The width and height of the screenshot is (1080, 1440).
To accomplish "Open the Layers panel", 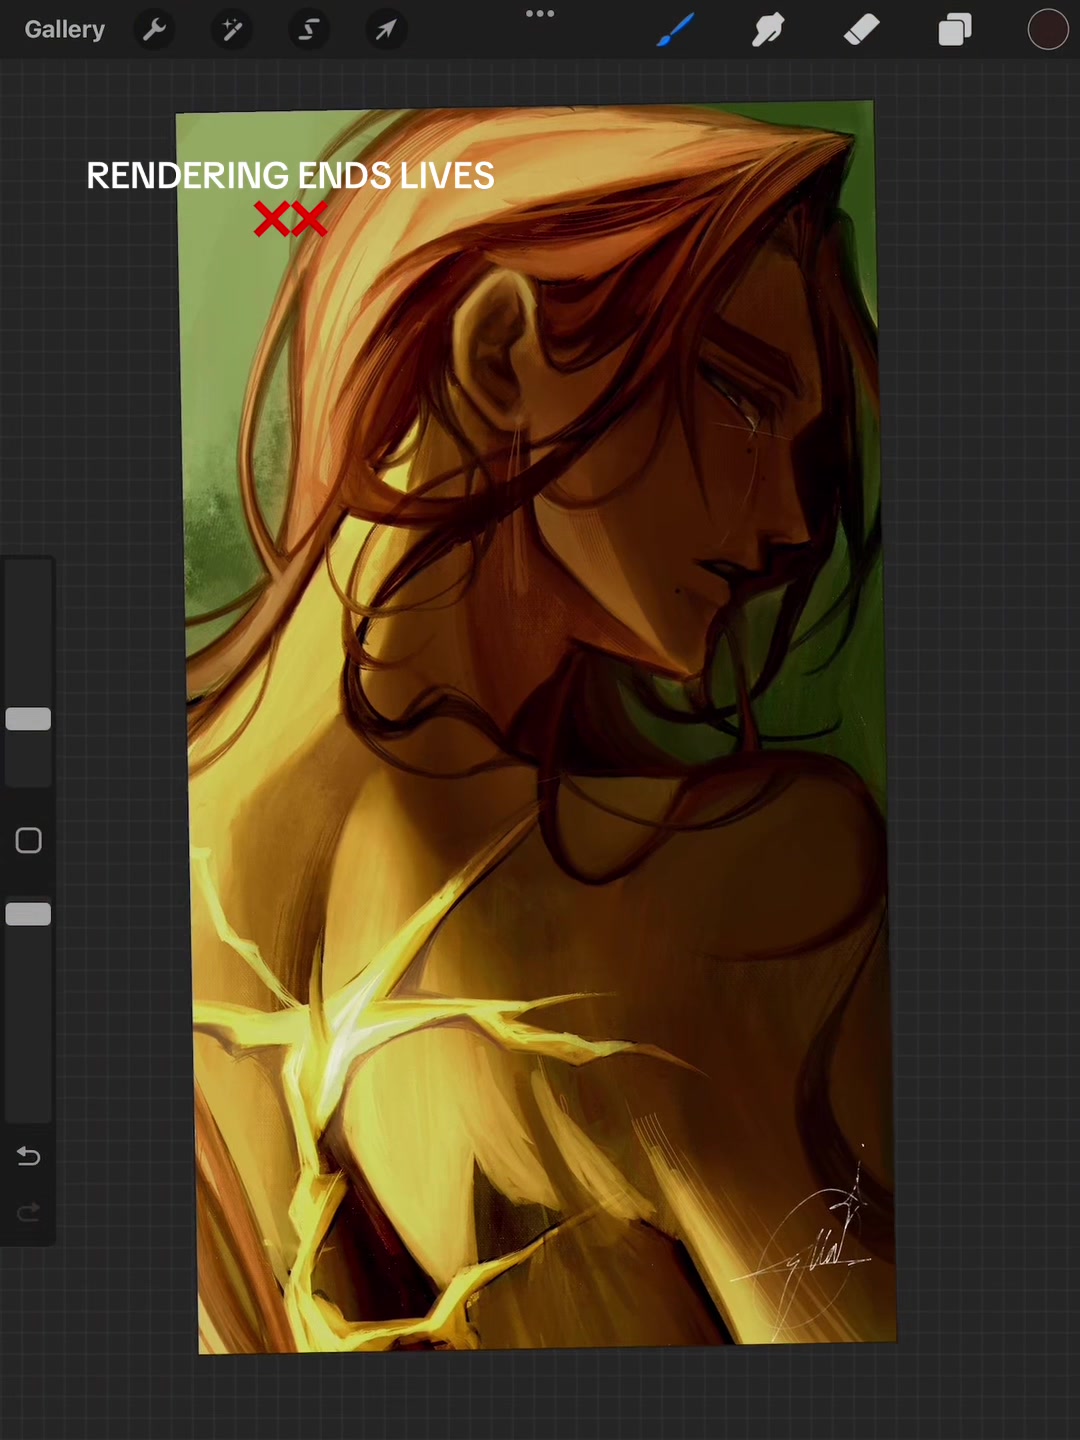I will click(955, 30).
